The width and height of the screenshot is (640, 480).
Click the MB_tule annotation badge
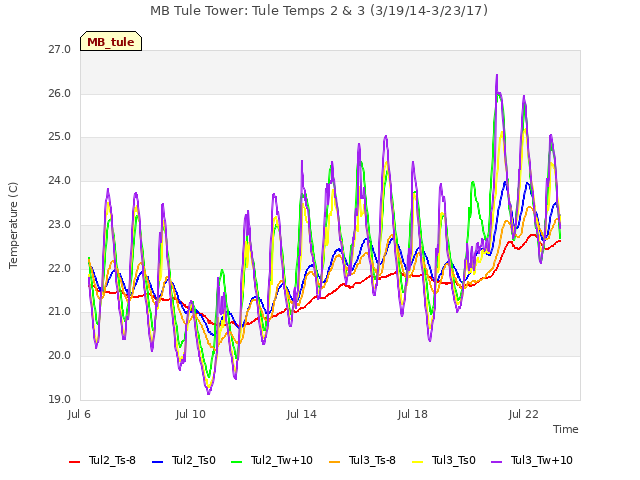(x=111, y=41)
